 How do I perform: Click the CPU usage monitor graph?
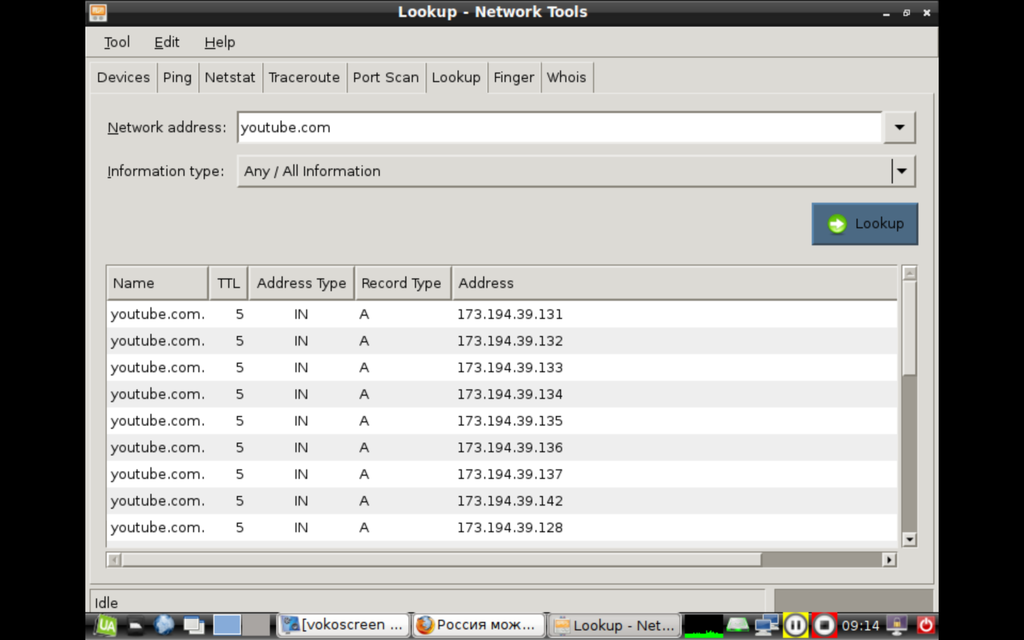point(703,626)
